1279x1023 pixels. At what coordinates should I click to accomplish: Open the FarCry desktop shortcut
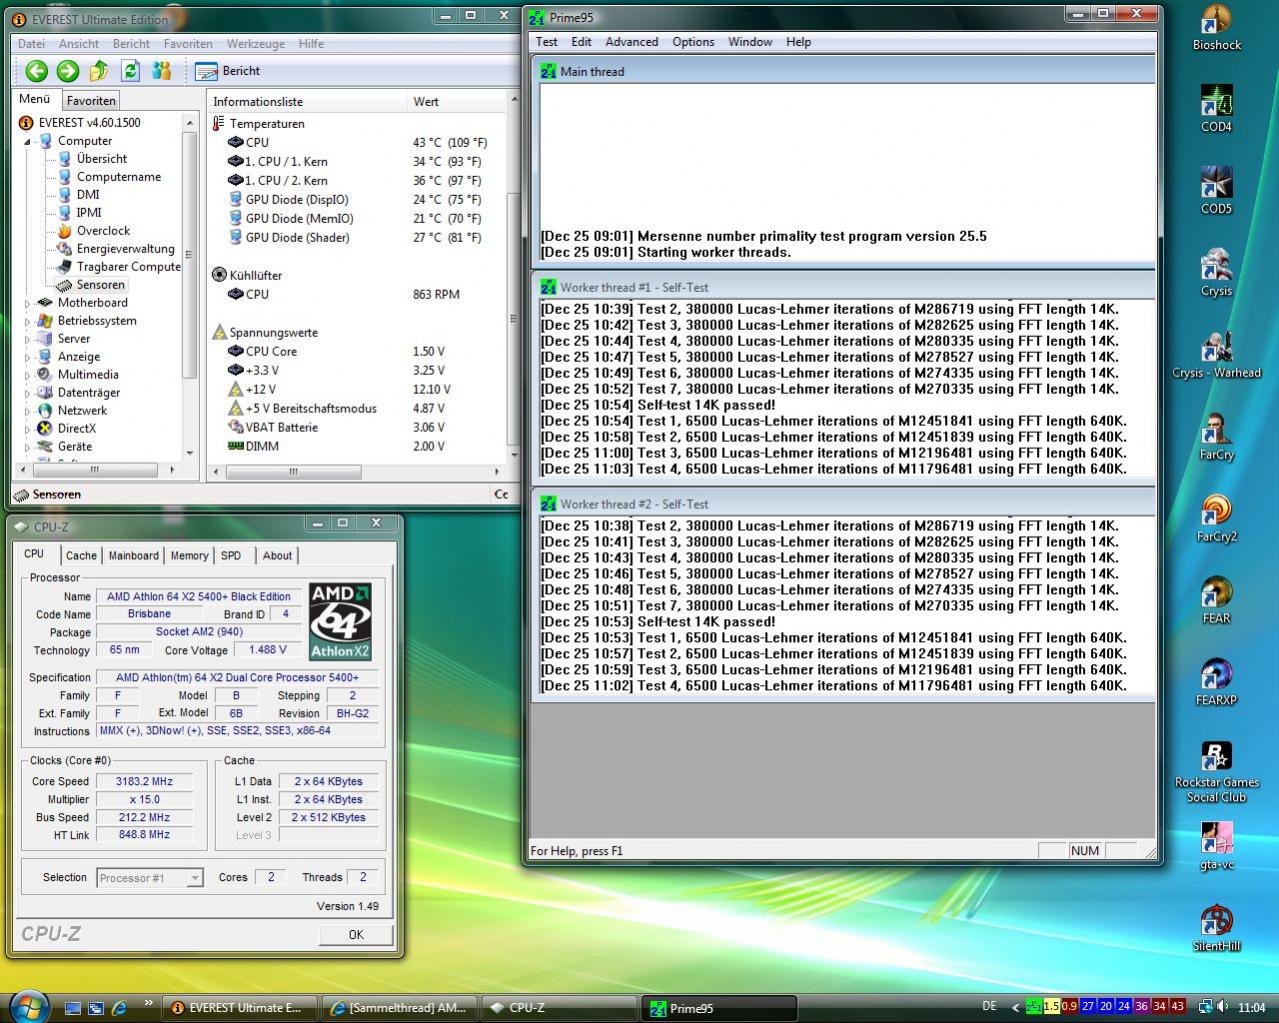tap(1216, 437)
